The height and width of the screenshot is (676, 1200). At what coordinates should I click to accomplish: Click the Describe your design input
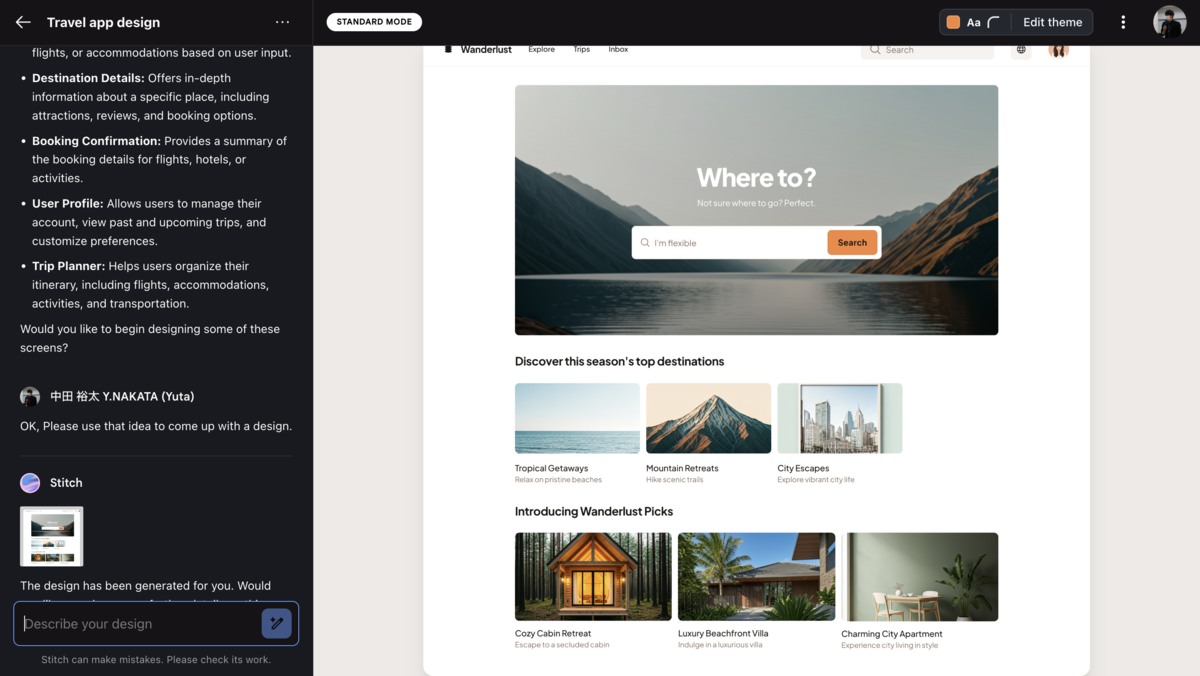click(138, 624)
